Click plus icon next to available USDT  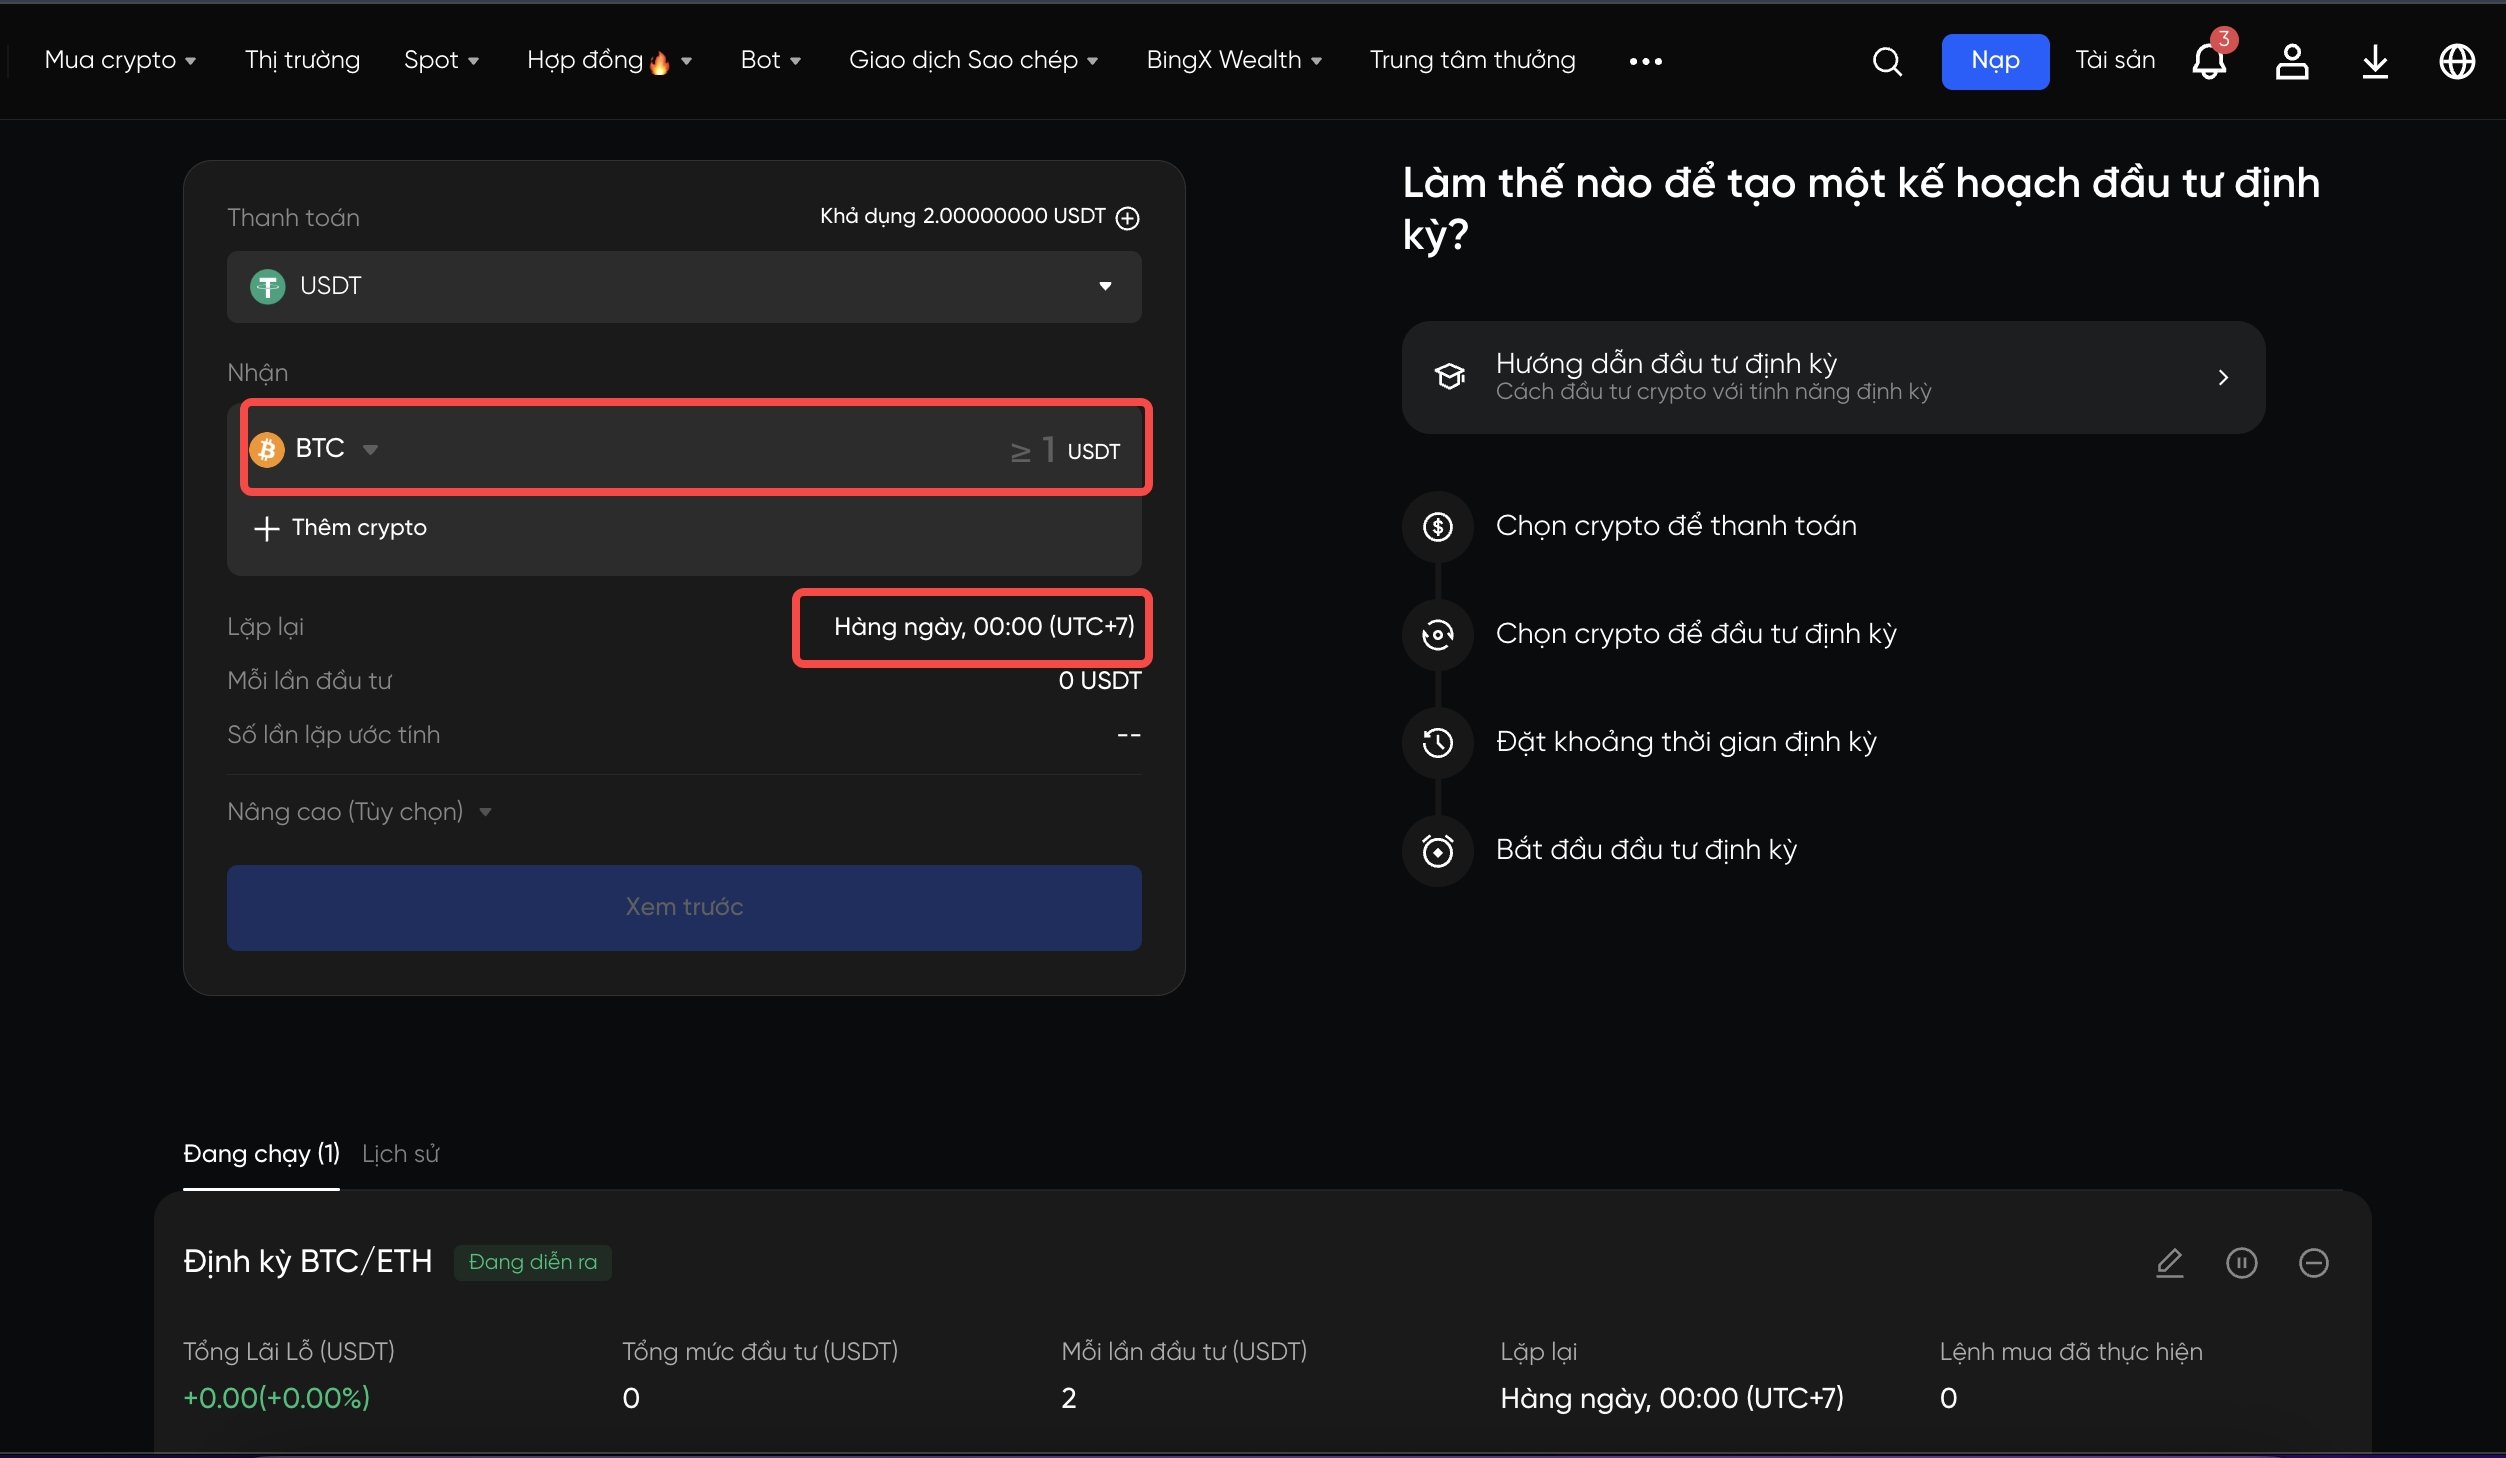point(1127,218)
